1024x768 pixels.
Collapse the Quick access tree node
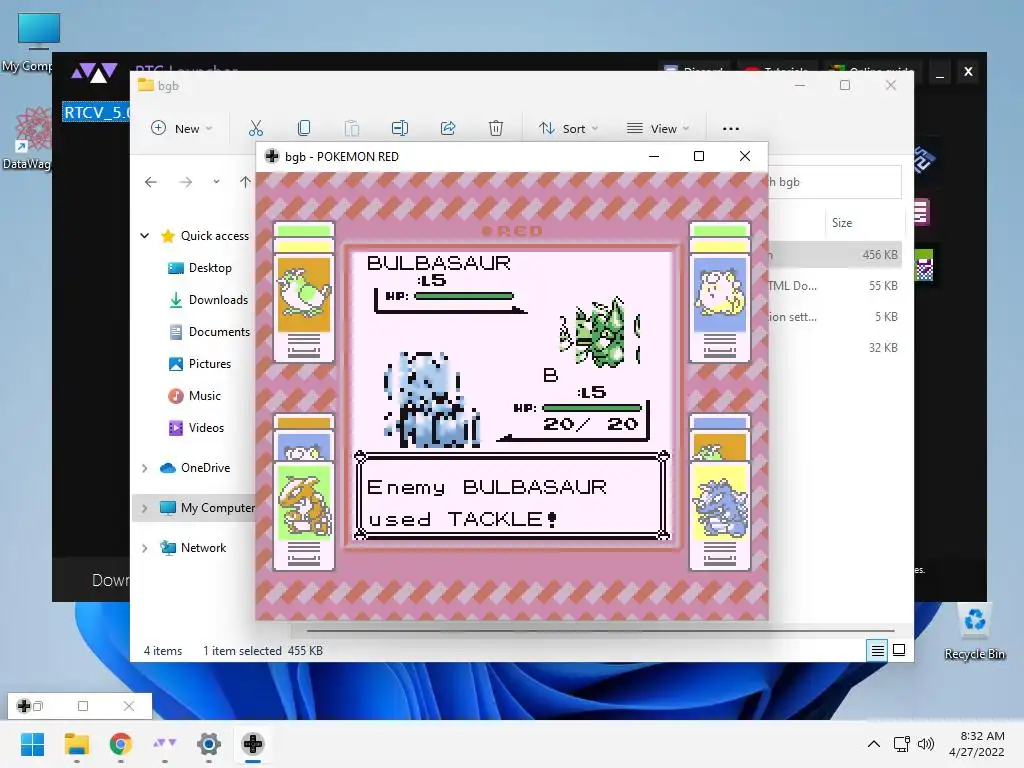[145, 236]
